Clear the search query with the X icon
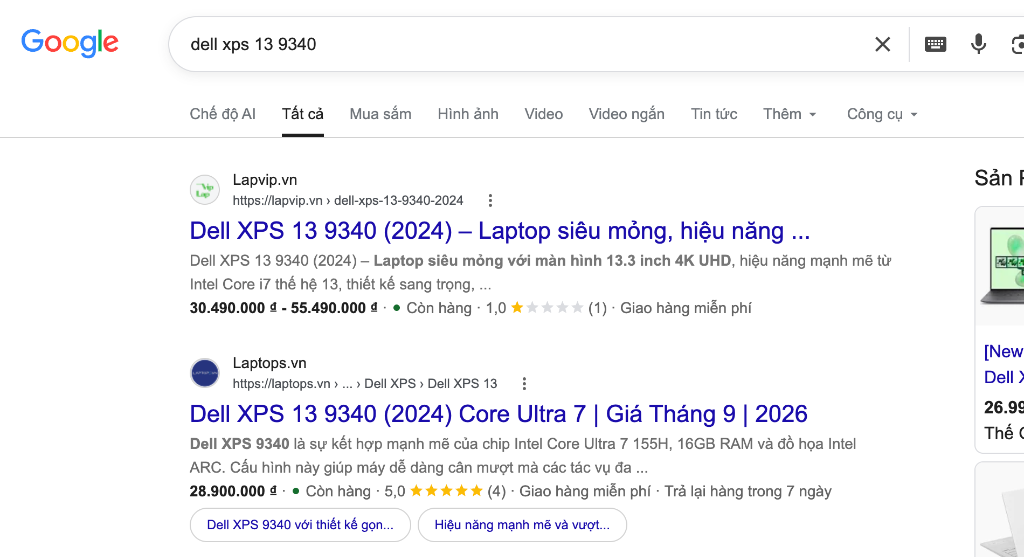 882,44
